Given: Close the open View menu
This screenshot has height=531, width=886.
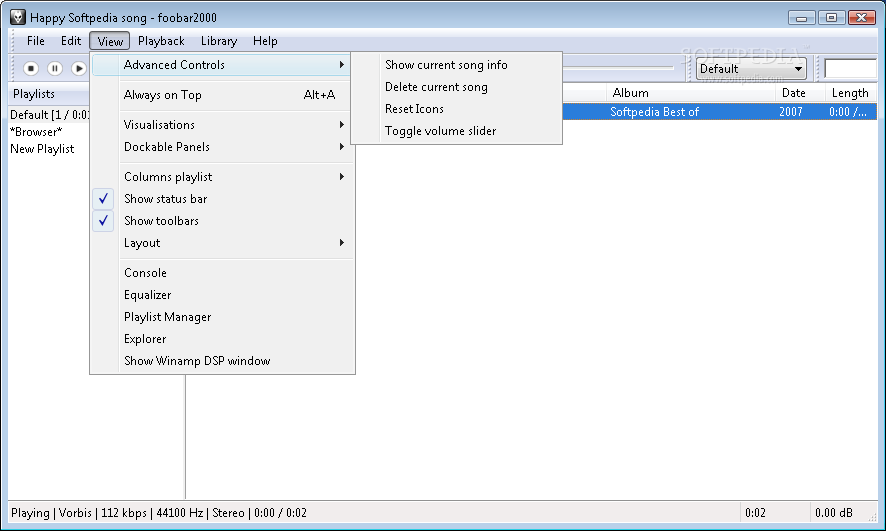Looking at the screenshot, I should click(x=110, y=41).
